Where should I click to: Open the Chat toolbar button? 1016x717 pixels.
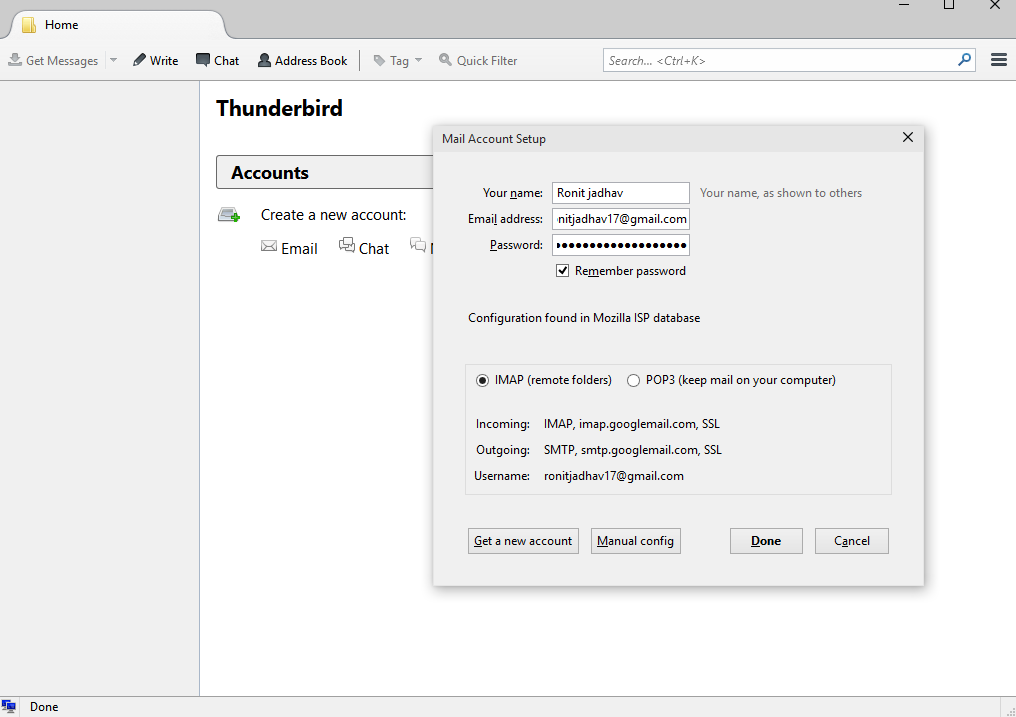(x=218, y=60)
